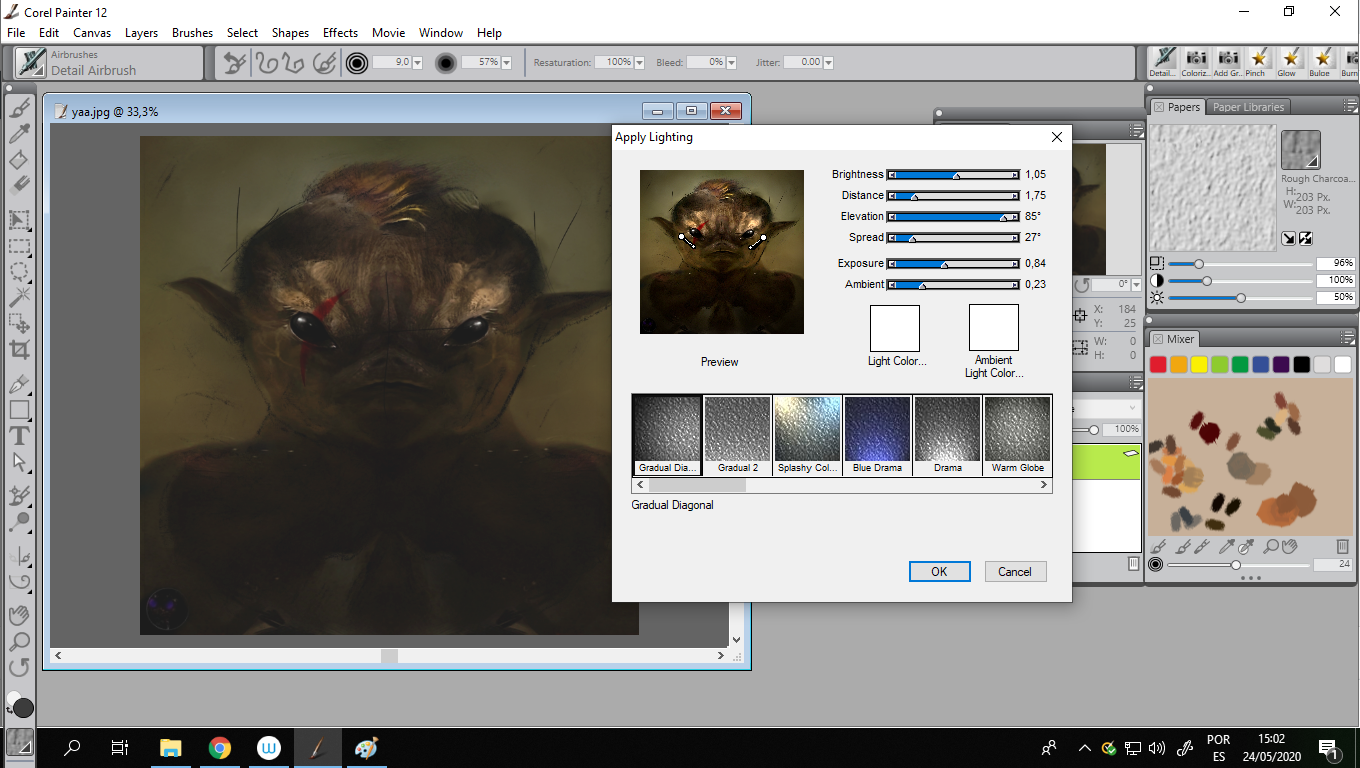Select the Paint Bucket tool

click(x=19, y=159)
